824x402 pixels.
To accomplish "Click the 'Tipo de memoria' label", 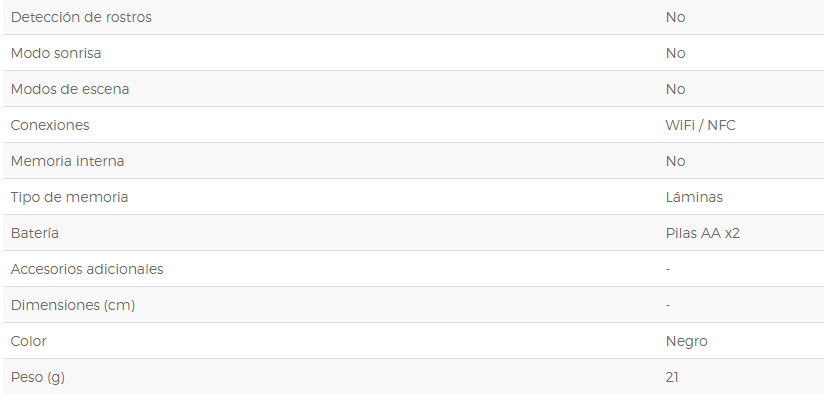I will click(x=69, y=197).
